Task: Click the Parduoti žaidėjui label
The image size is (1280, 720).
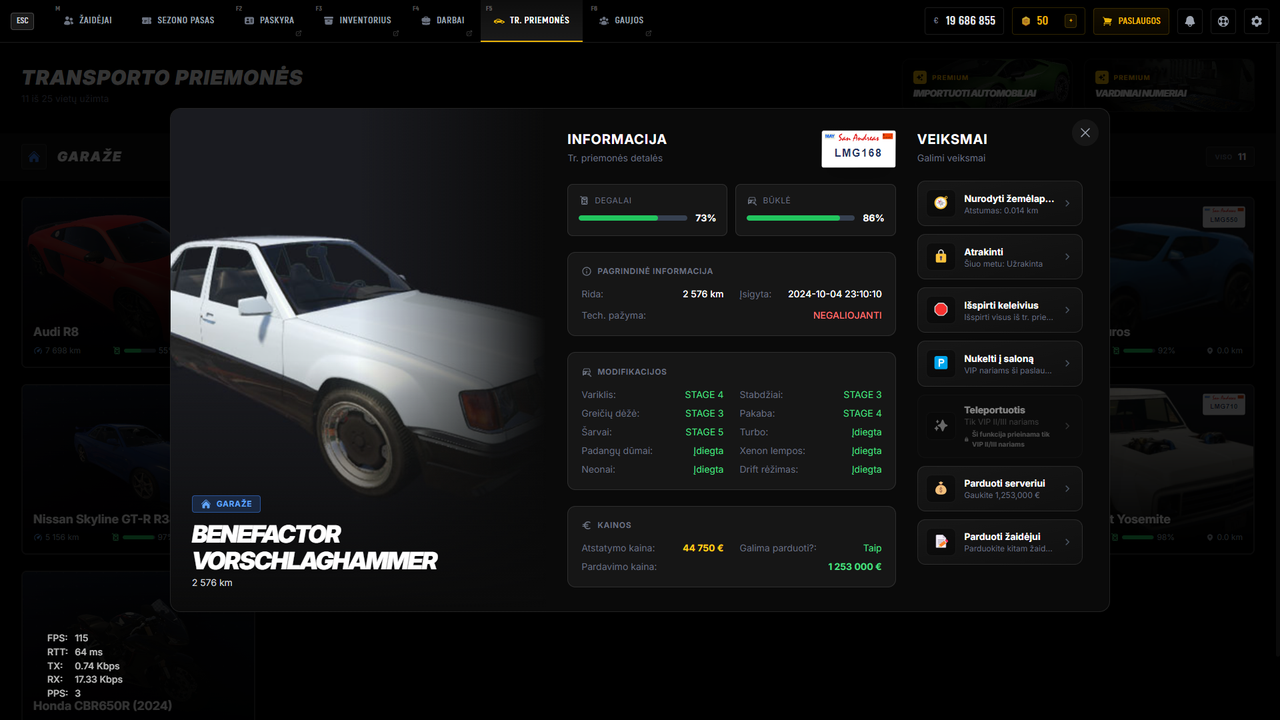Action: 1002,537
